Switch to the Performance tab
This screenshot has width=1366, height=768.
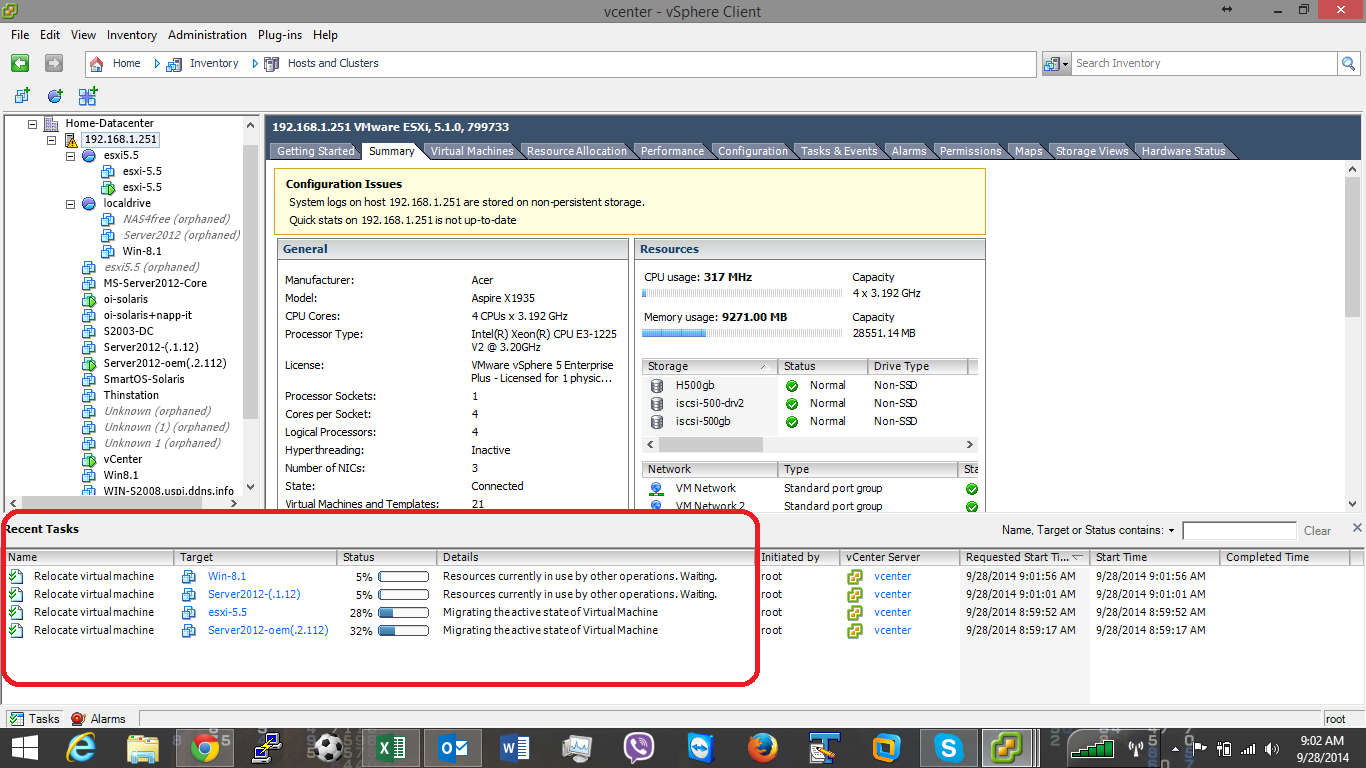coord(672,151)
